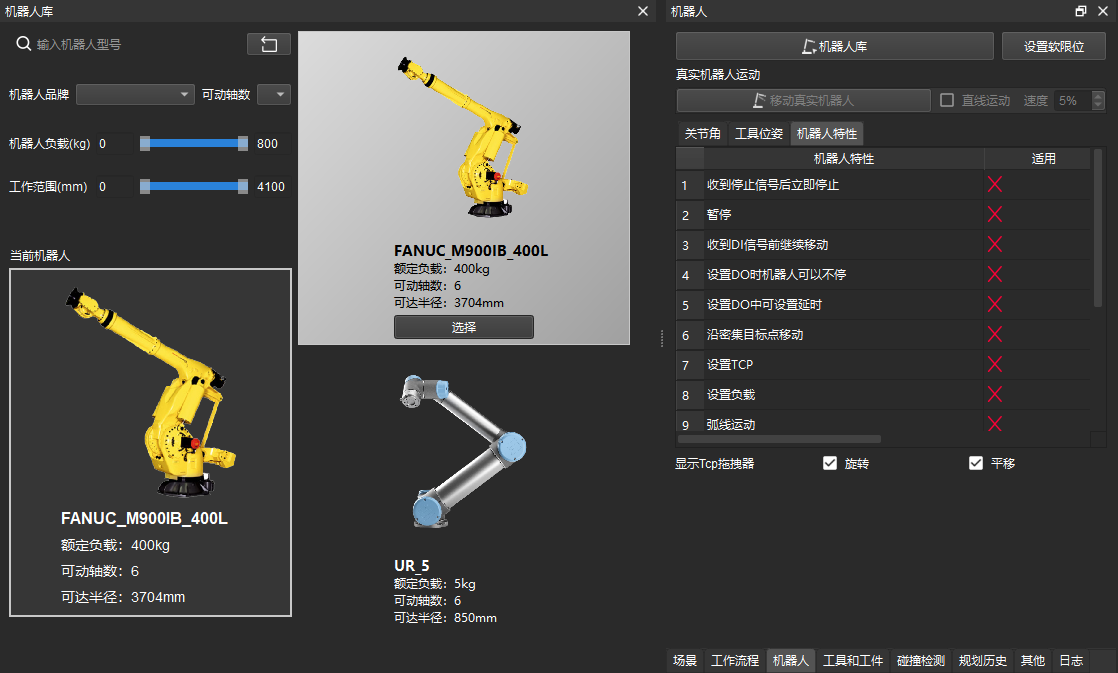Close the 机器人 panel
Viewport: 1118px width, 673px height.
tap(1103, 11)
